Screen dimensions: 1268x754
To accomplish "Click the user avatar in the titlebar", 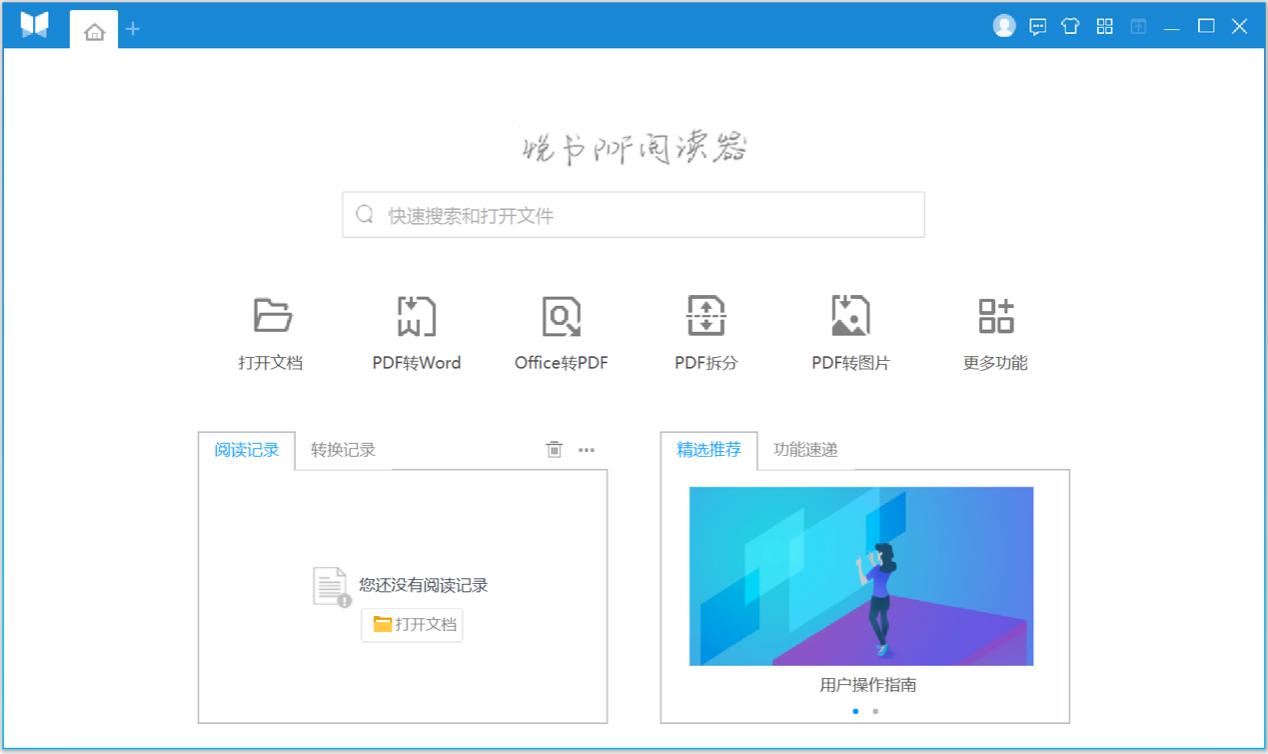I will (x=1003, y=25).
